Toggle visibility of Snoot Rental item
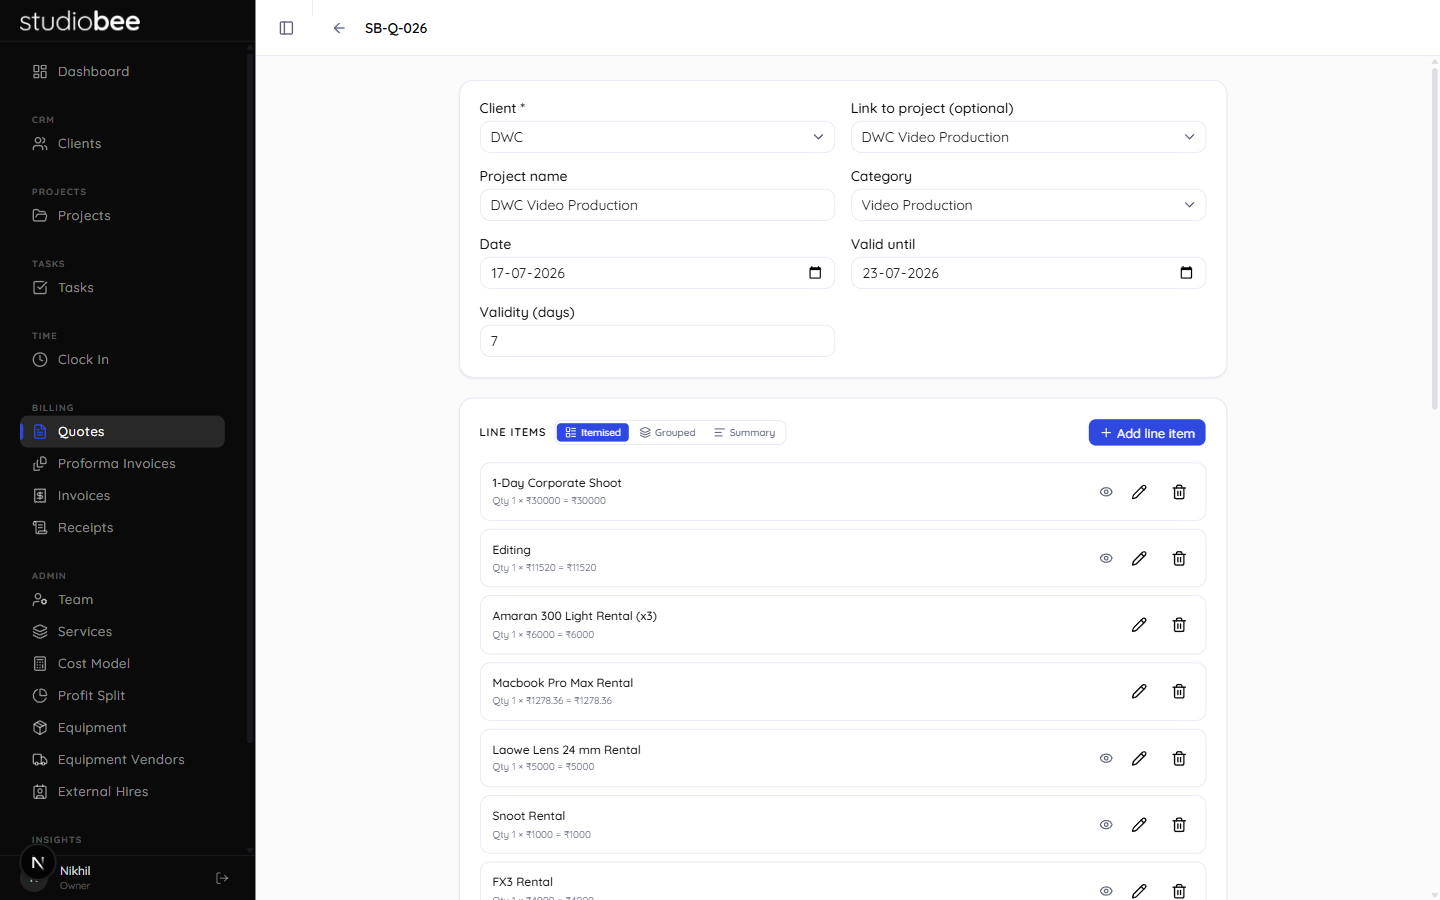 (1106, 825)
